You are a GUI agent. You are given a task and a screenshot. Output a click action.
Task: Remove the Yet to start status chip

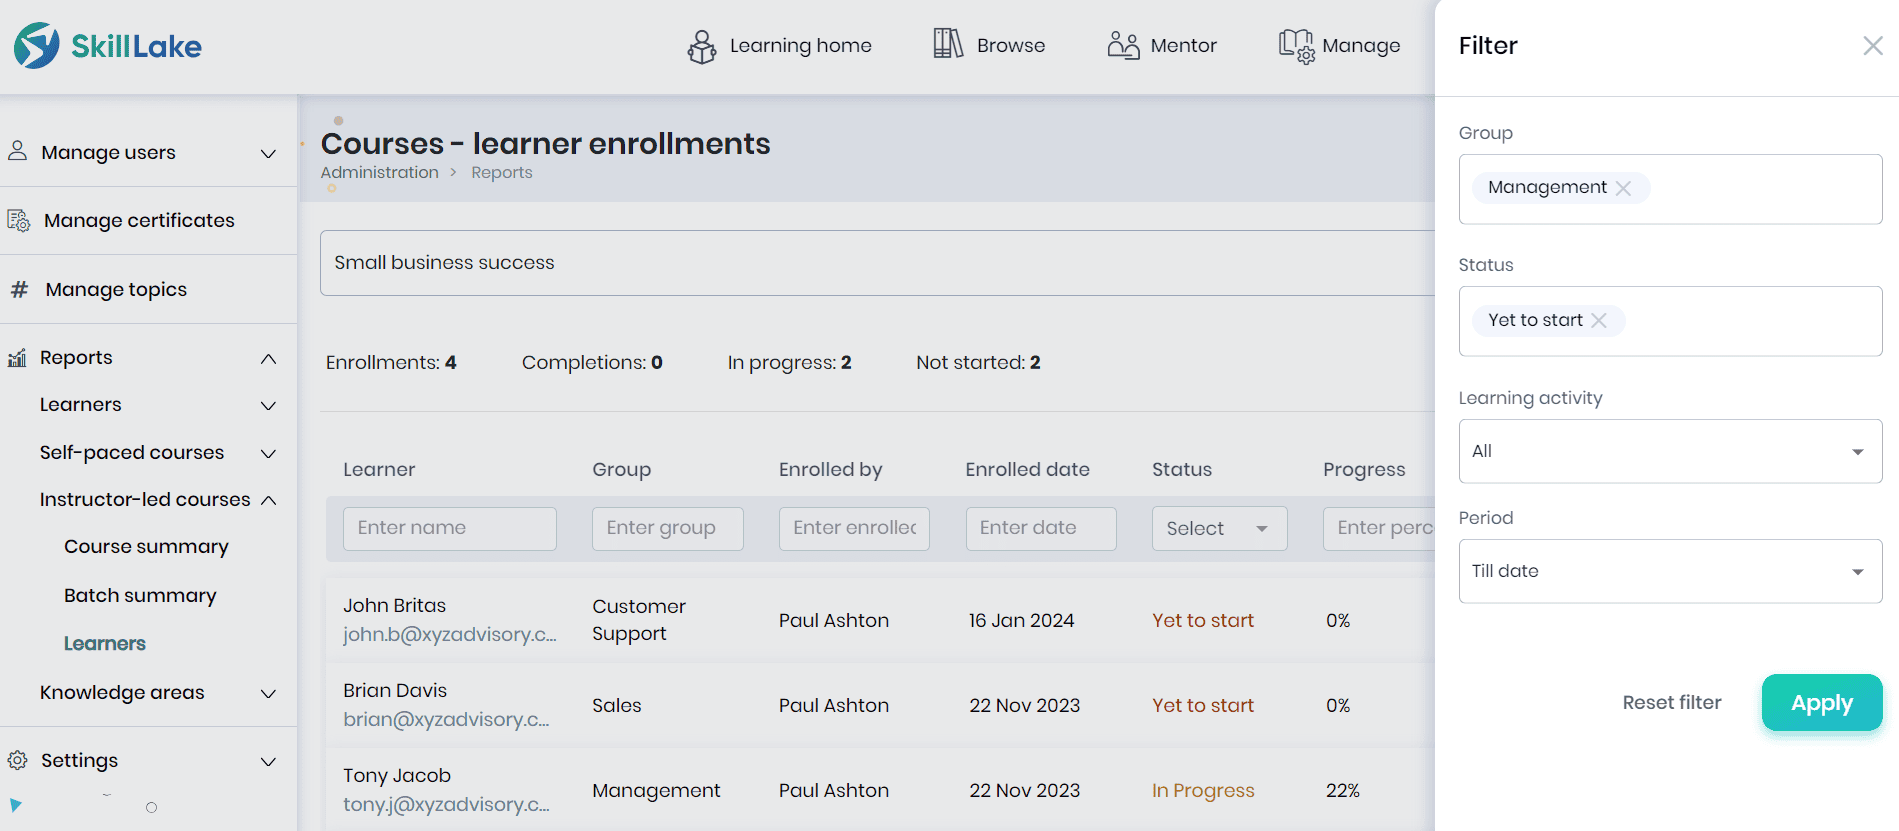coord(1599,320)
